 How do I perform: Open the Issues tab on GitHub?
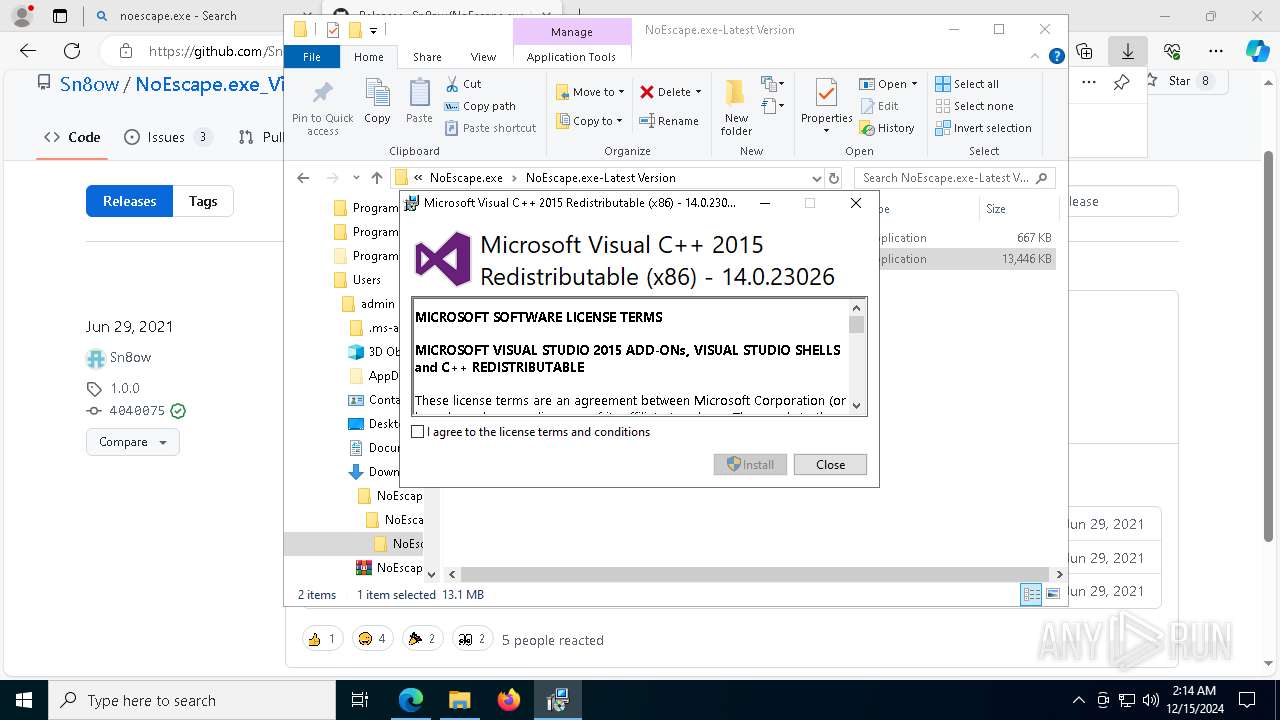point(167,137)
